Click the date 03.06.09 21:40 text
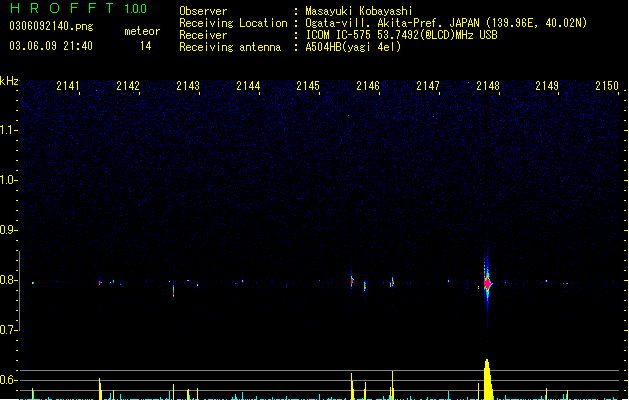Screen dimensions: 629x400 51,46
